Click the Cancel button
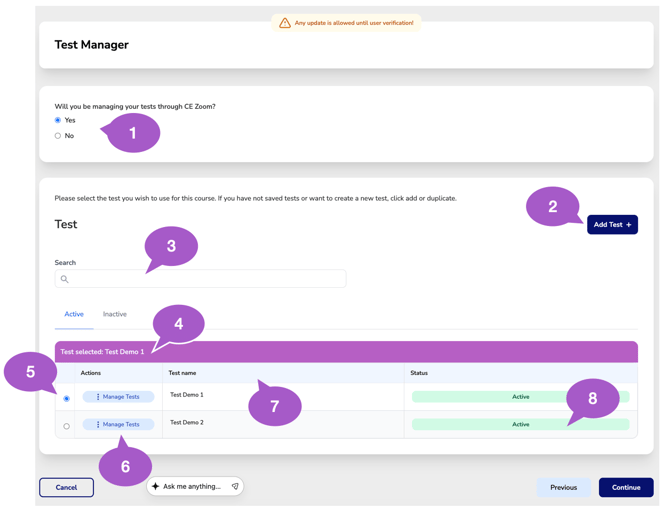 pyautogui.click(x=66, y=488)
